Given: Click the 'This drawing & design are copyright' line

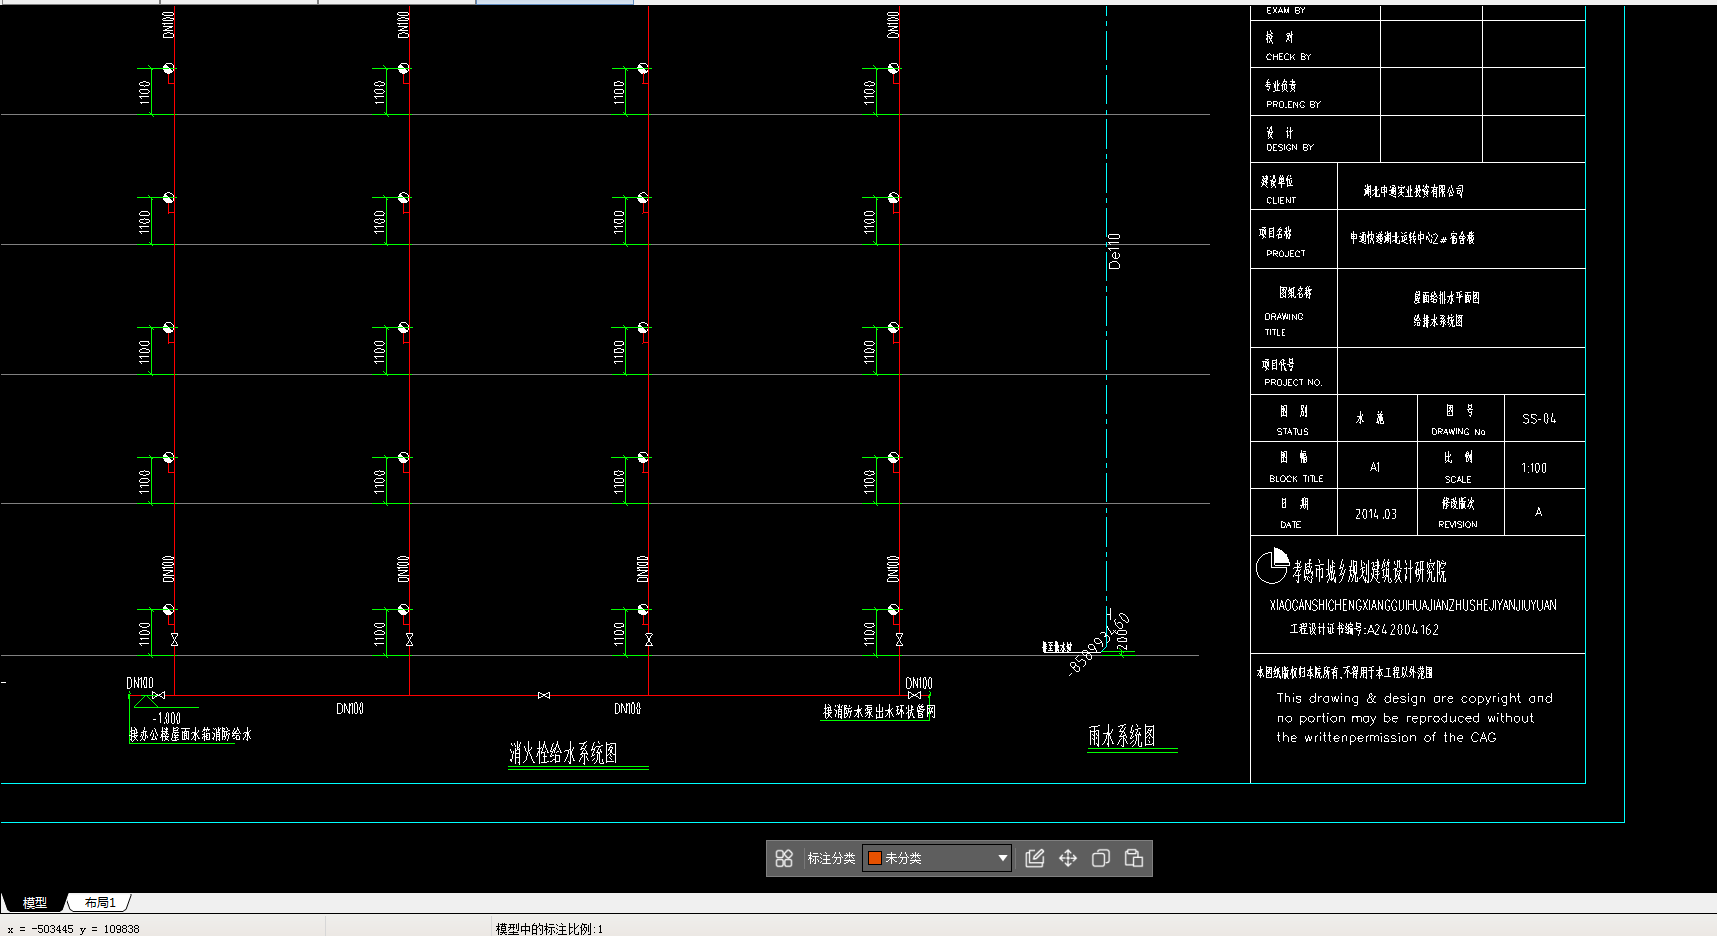Looking at the screenshot, I should [x=1414, y=698].
